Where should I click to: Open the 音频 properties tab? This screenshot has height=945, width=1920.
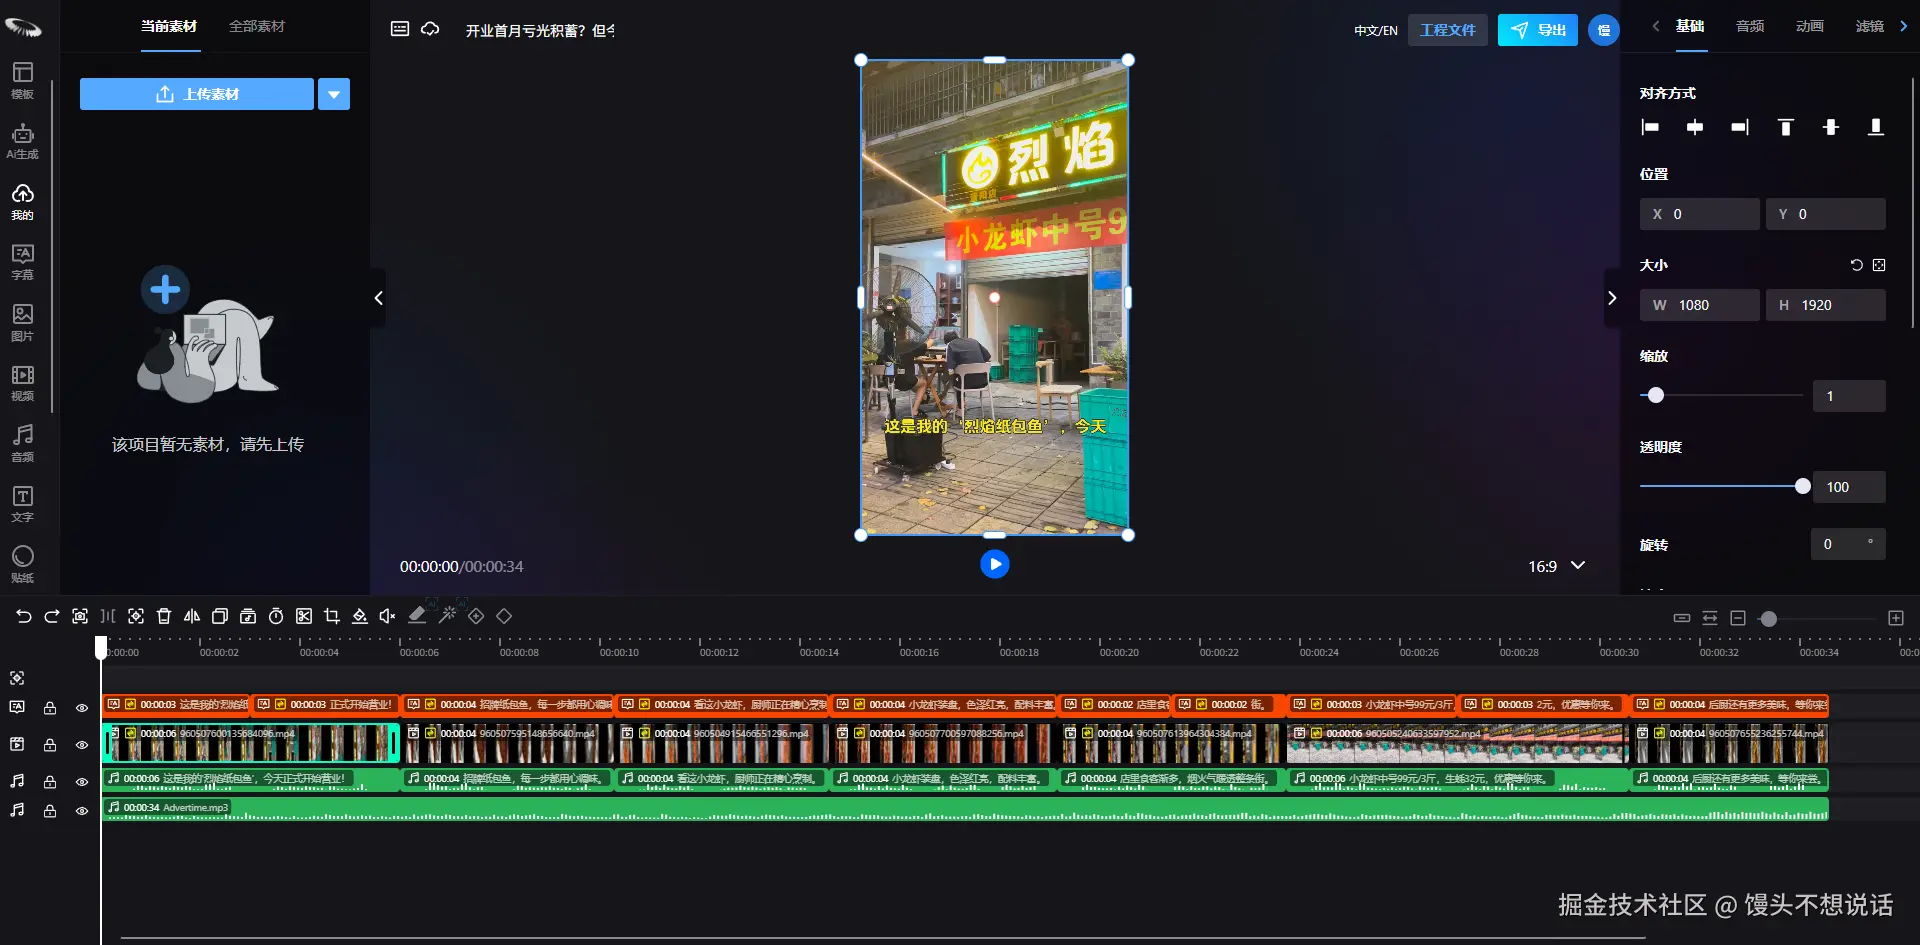(x=1750, y=26)
